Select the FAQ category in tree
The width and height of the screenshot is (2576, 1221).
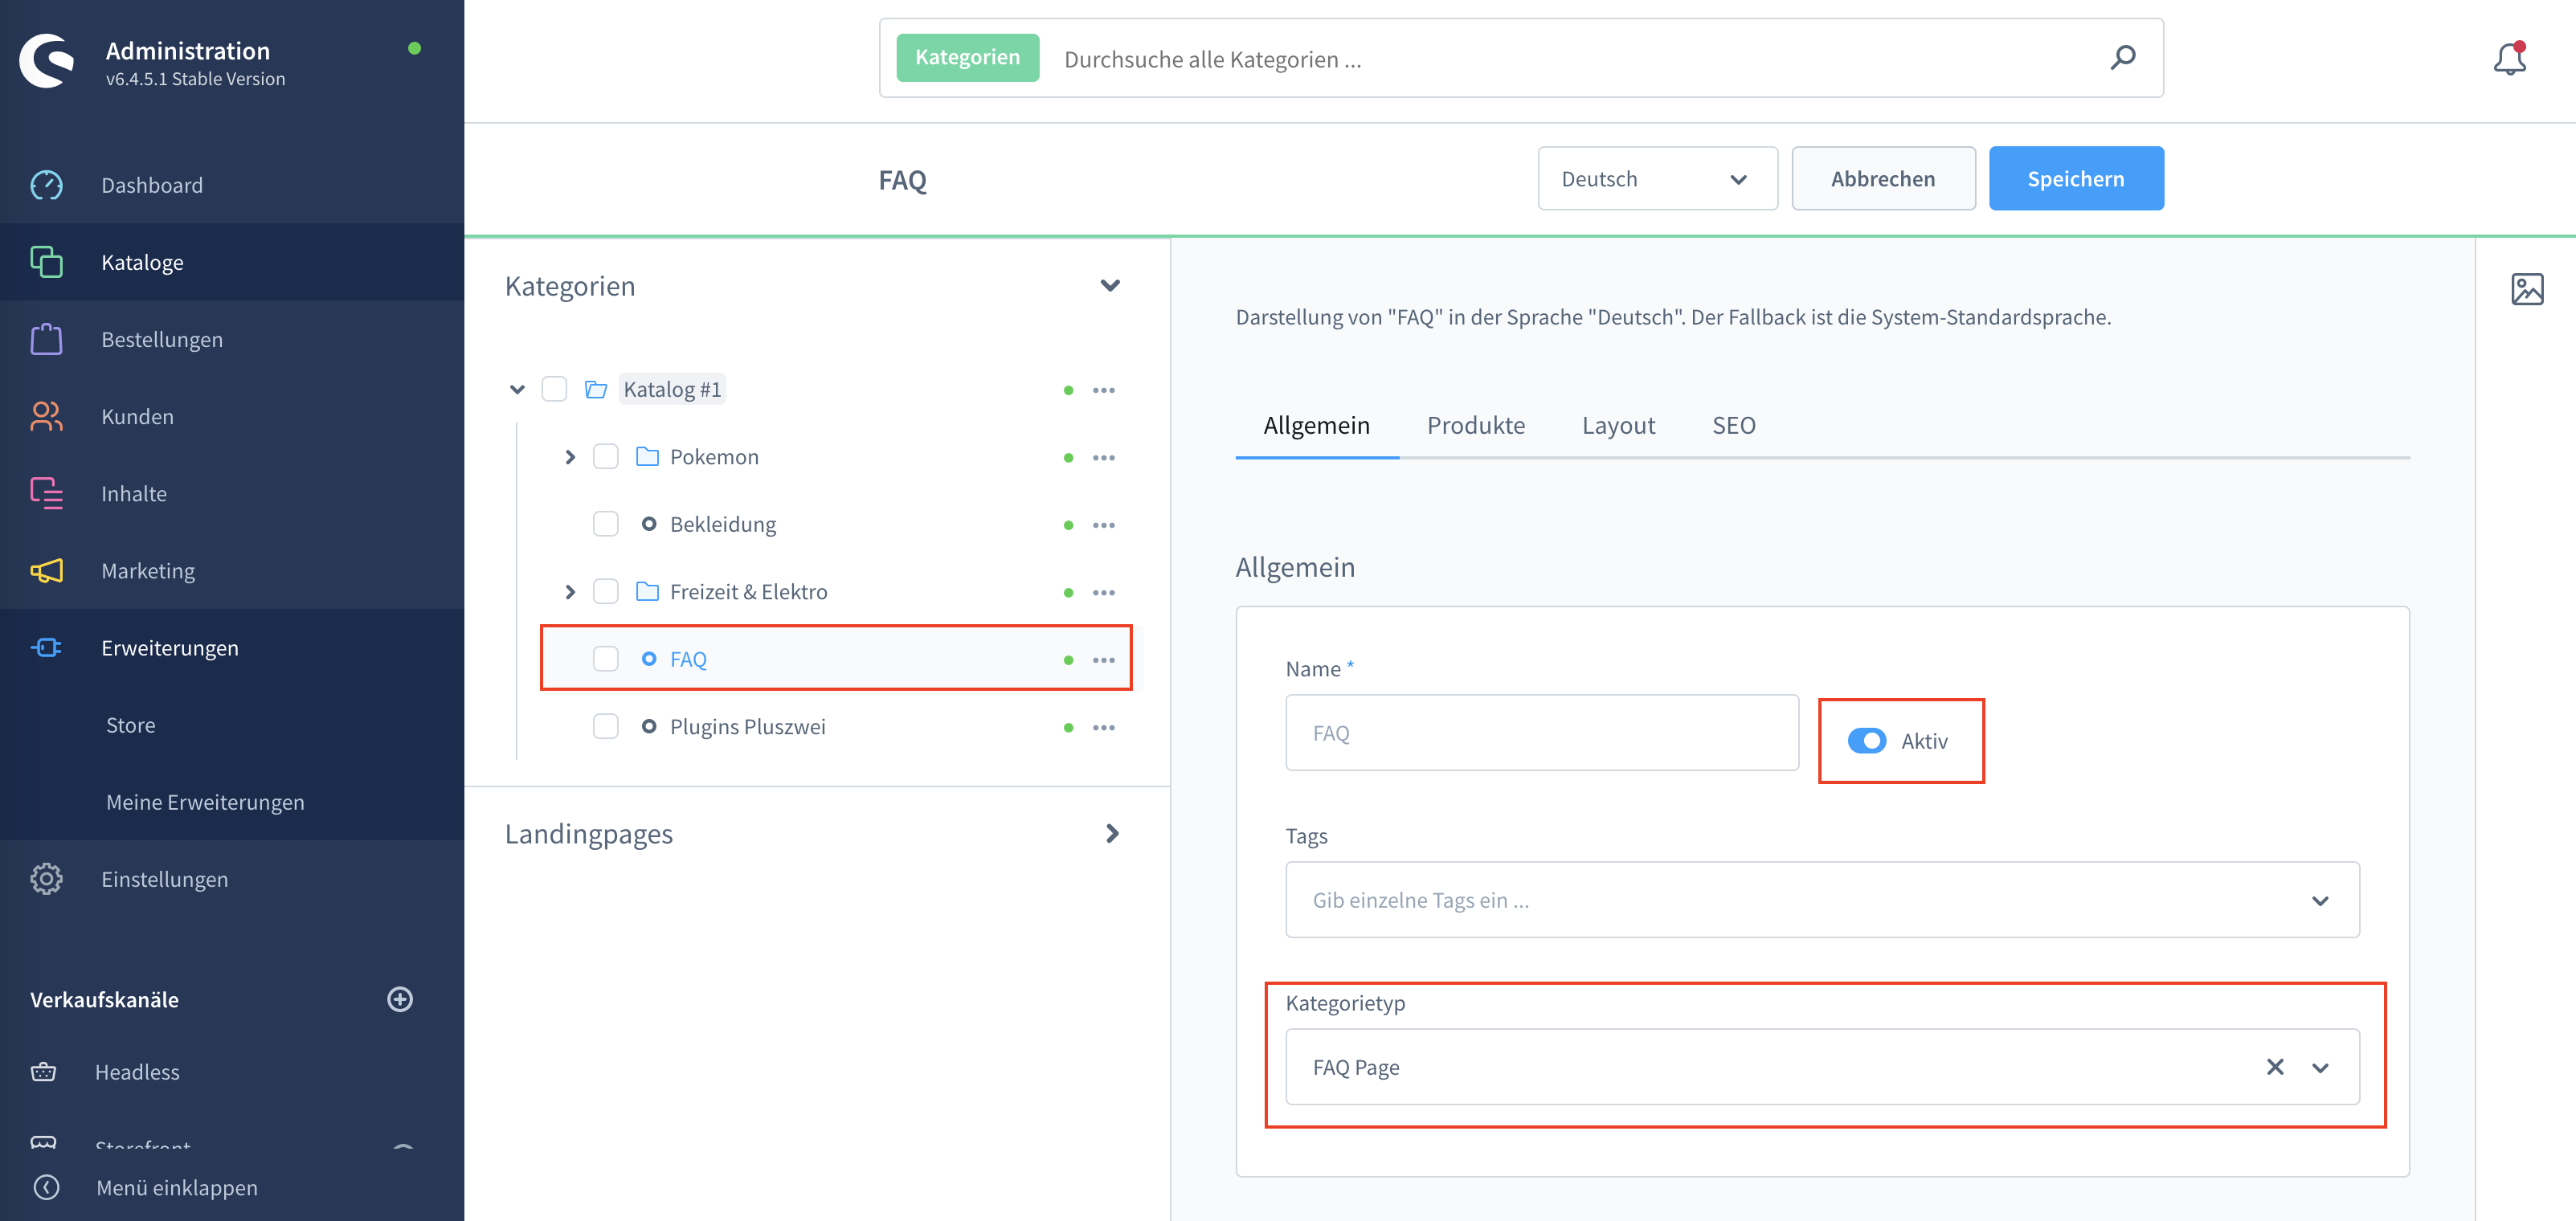[688, 659]
